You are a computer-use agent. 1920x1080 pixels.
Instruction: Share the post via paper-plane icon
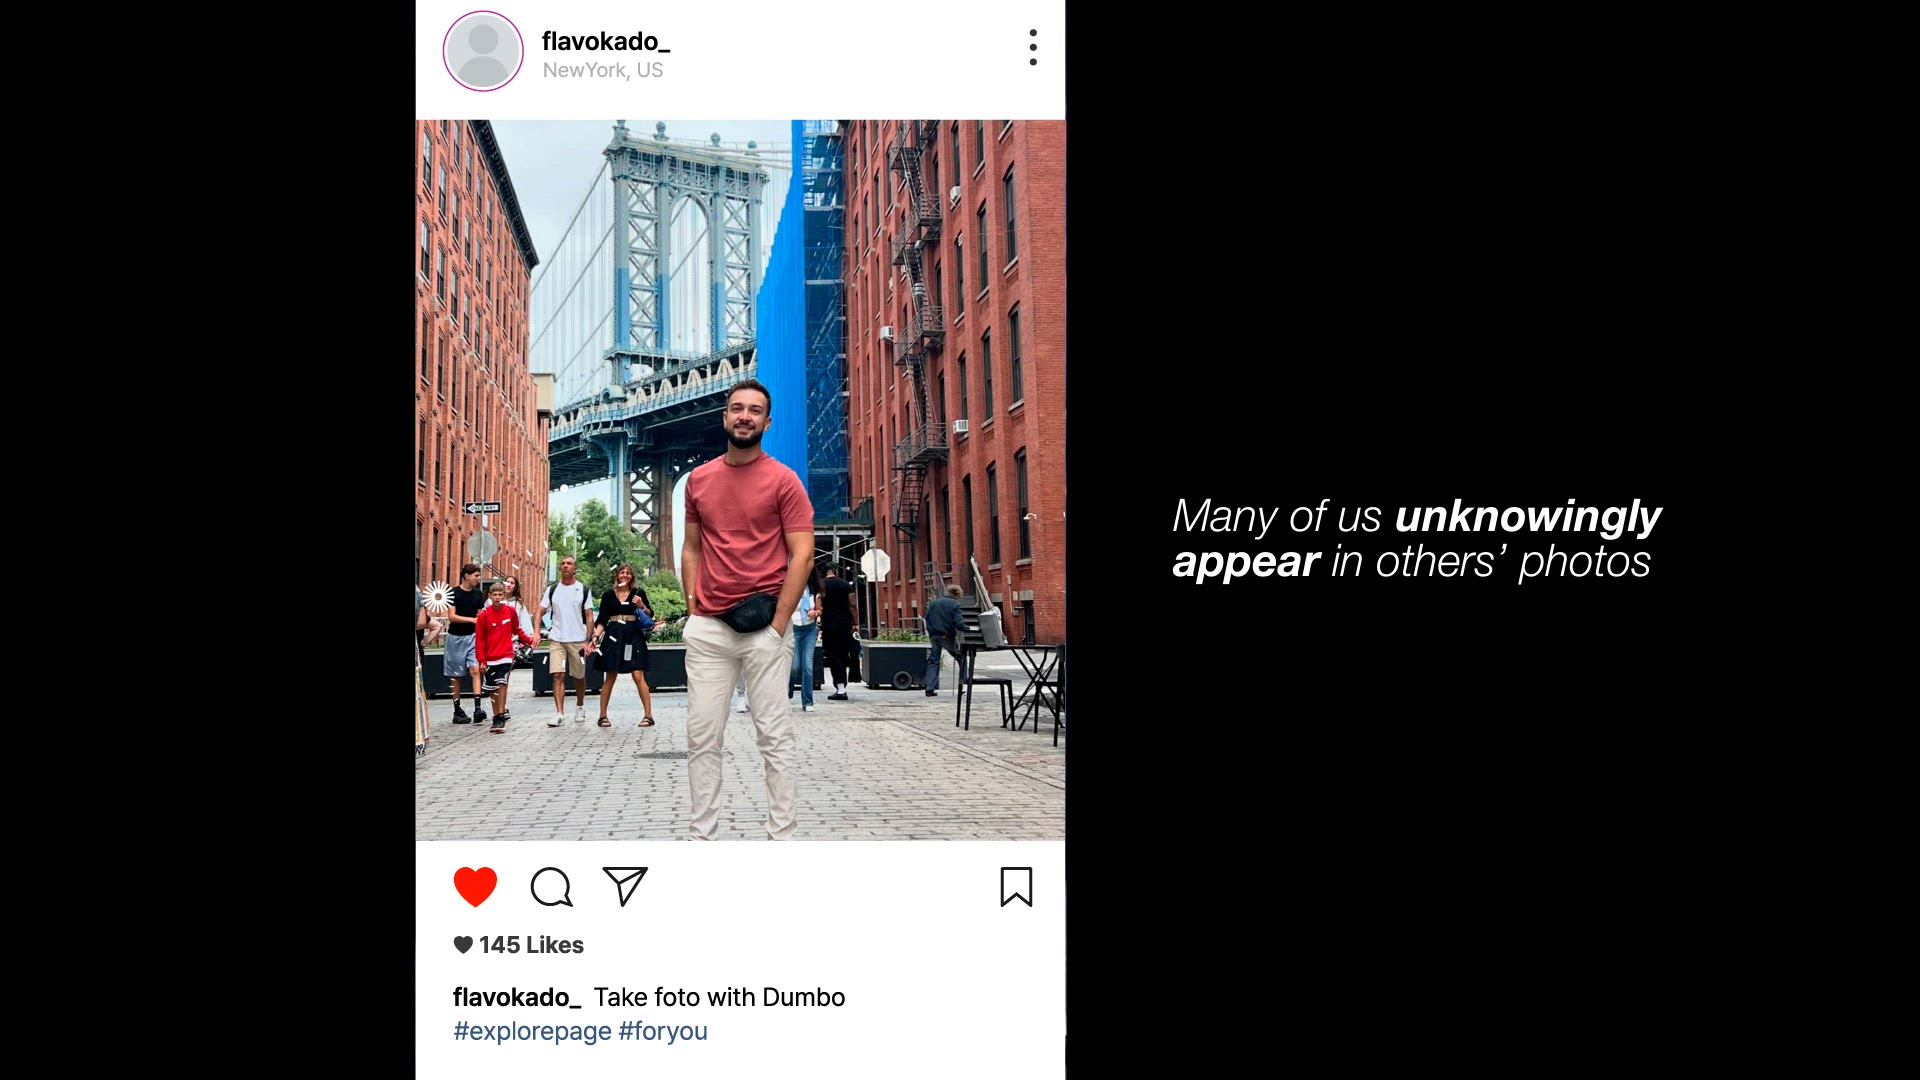[x=625, y=886]
